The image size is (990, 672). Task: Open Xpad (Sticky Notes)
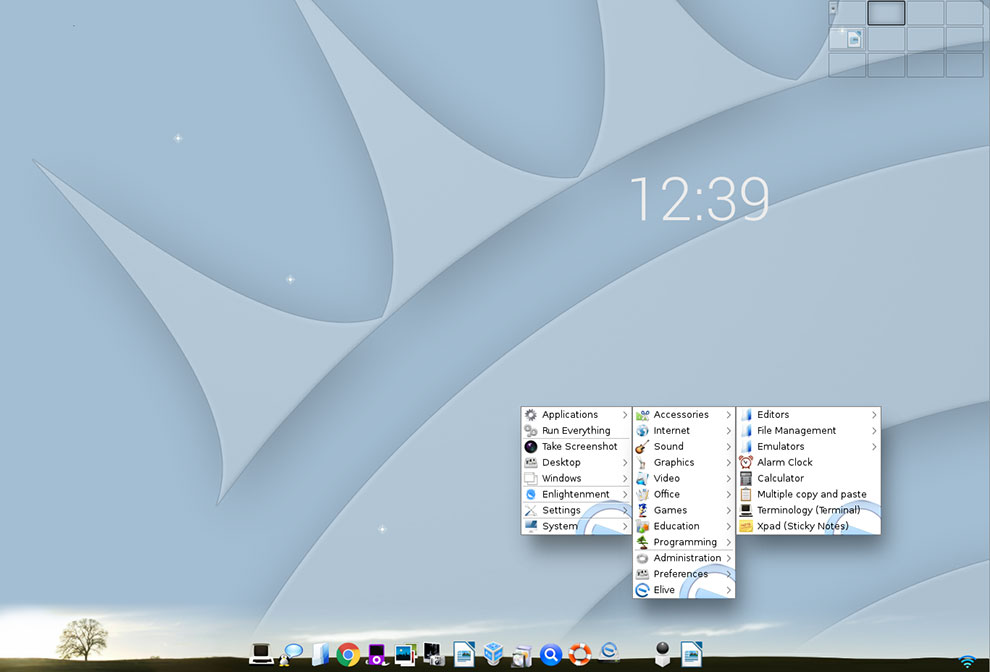[x=808, y=526]
